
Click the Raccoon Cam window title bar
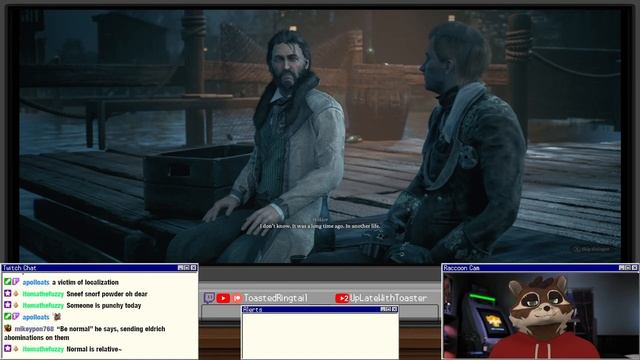(540, 268)
